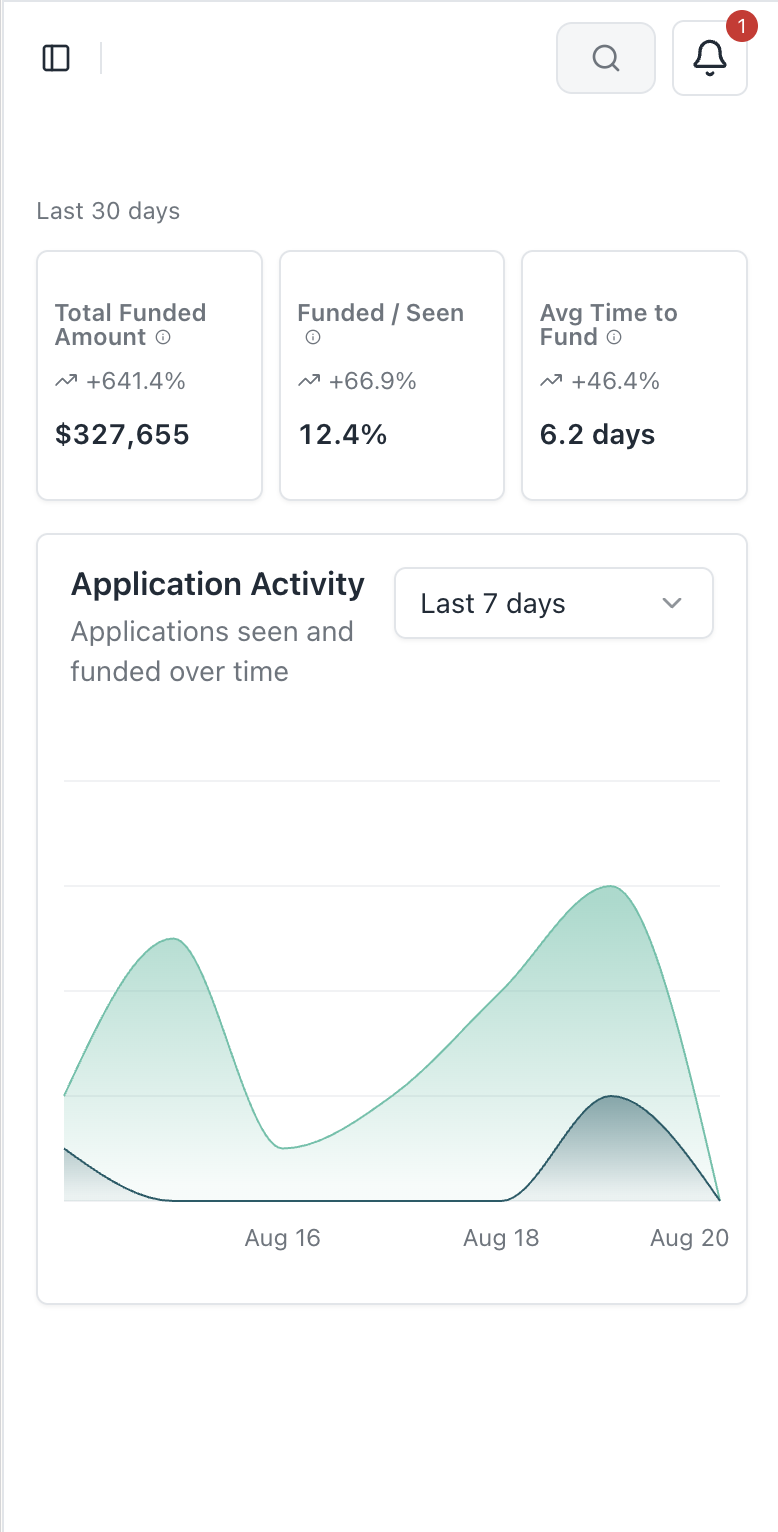Toggle the sidebar panel icon
The image size is (778, 1532).
56,59
